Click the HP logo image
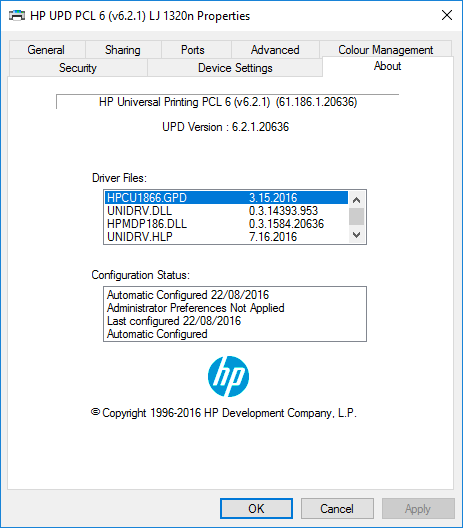Image resolution: width=463 pixels, height=528 pixels. pos(229,376)
